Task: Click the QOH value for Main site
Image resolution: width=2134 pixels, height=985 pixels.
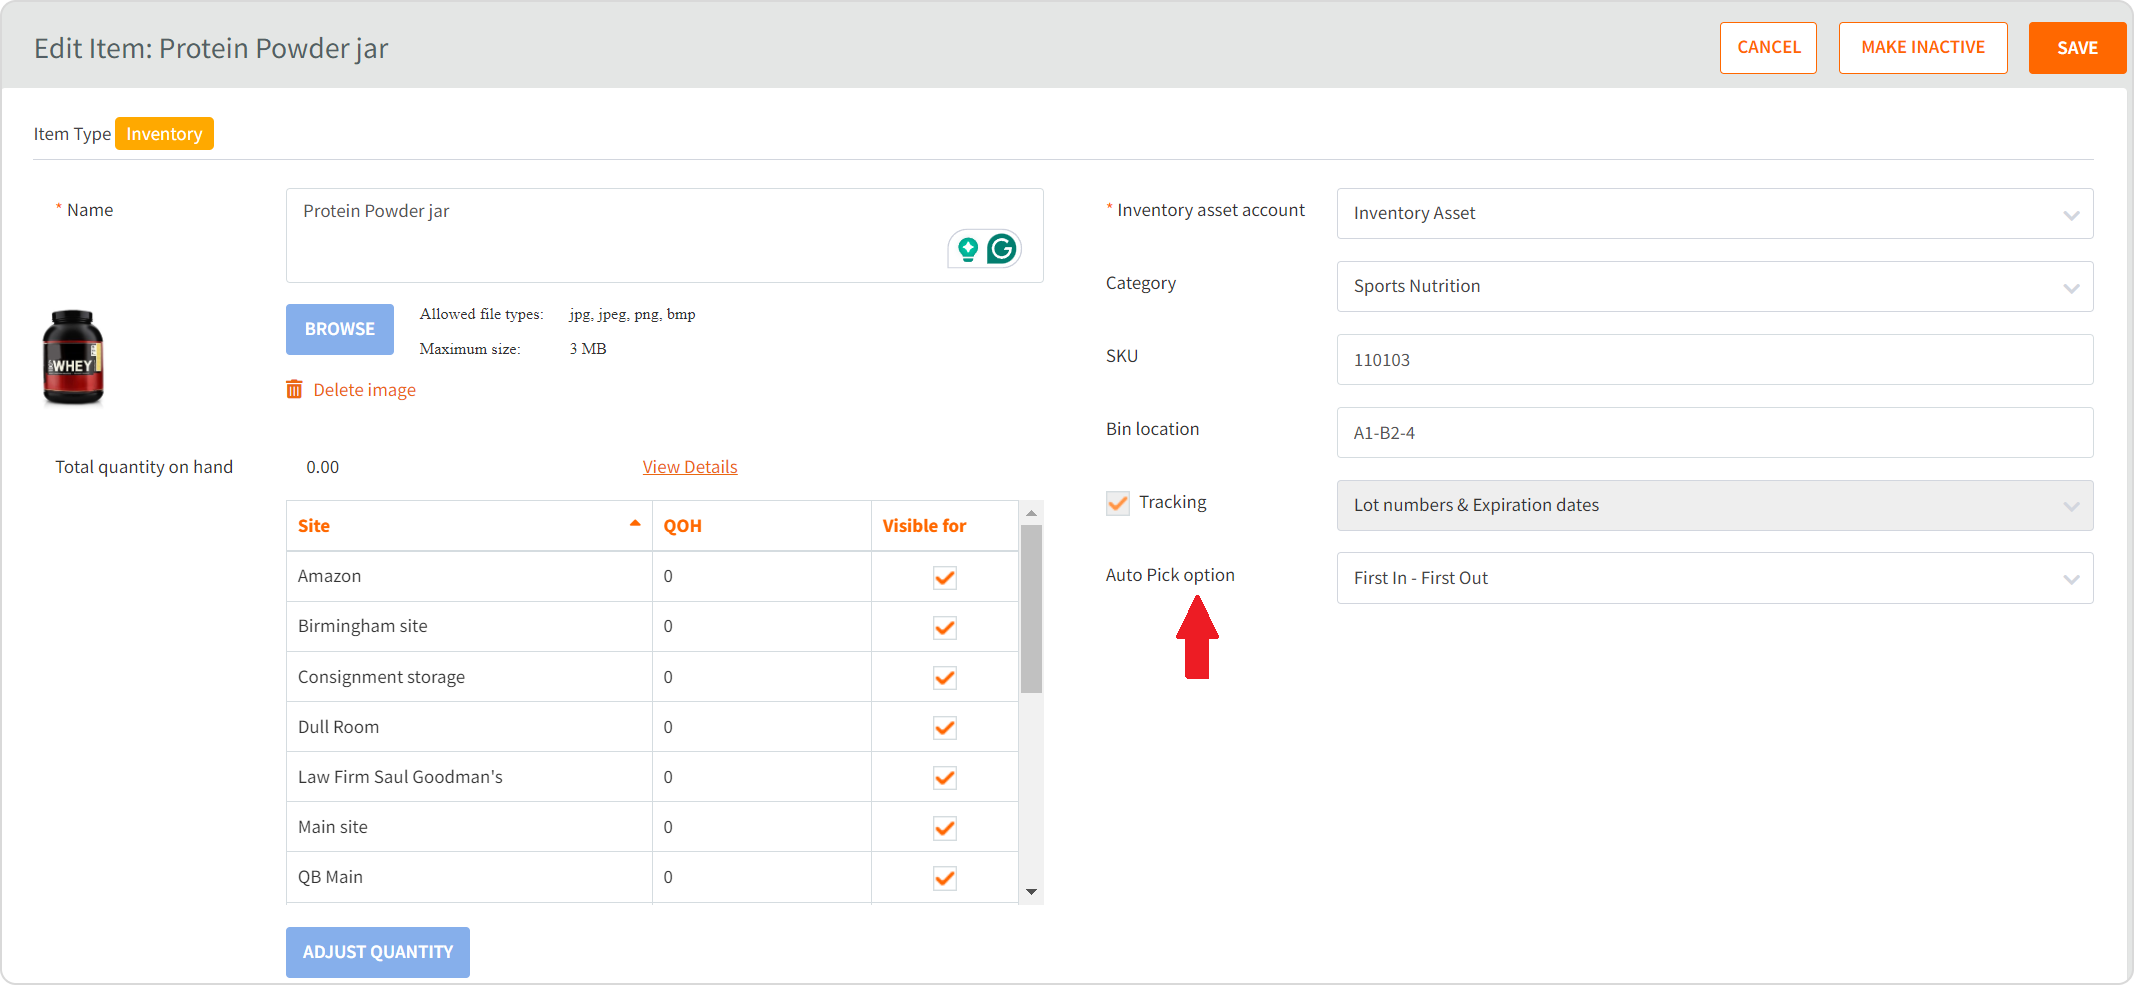Action: 668,827
